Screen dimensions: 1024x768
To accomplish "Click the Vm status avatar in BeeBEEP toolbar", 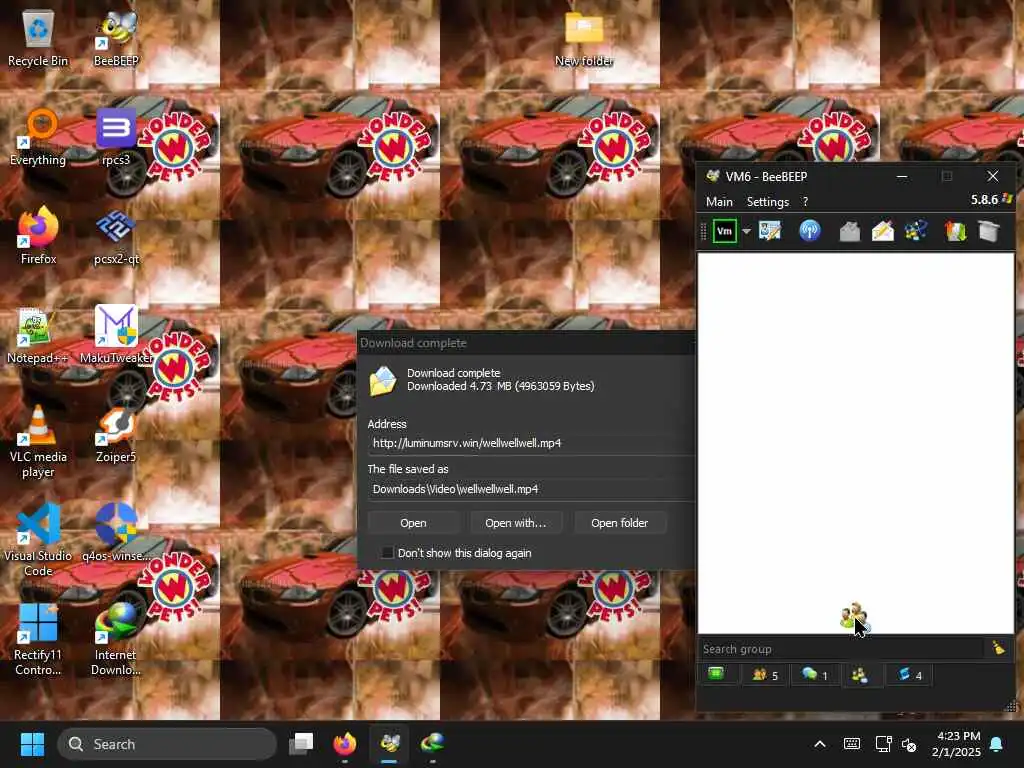I will pyautogui.click(x=724, y=231).
